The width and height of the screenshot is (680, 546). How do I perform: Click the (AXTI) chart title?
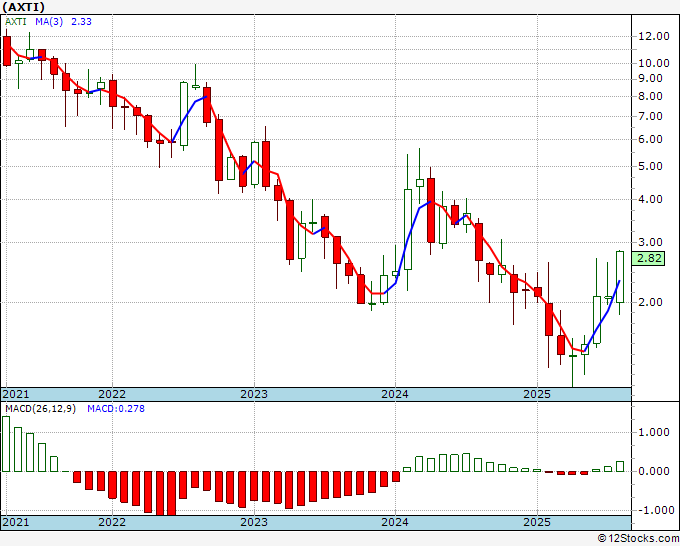[x=23, y=7]
